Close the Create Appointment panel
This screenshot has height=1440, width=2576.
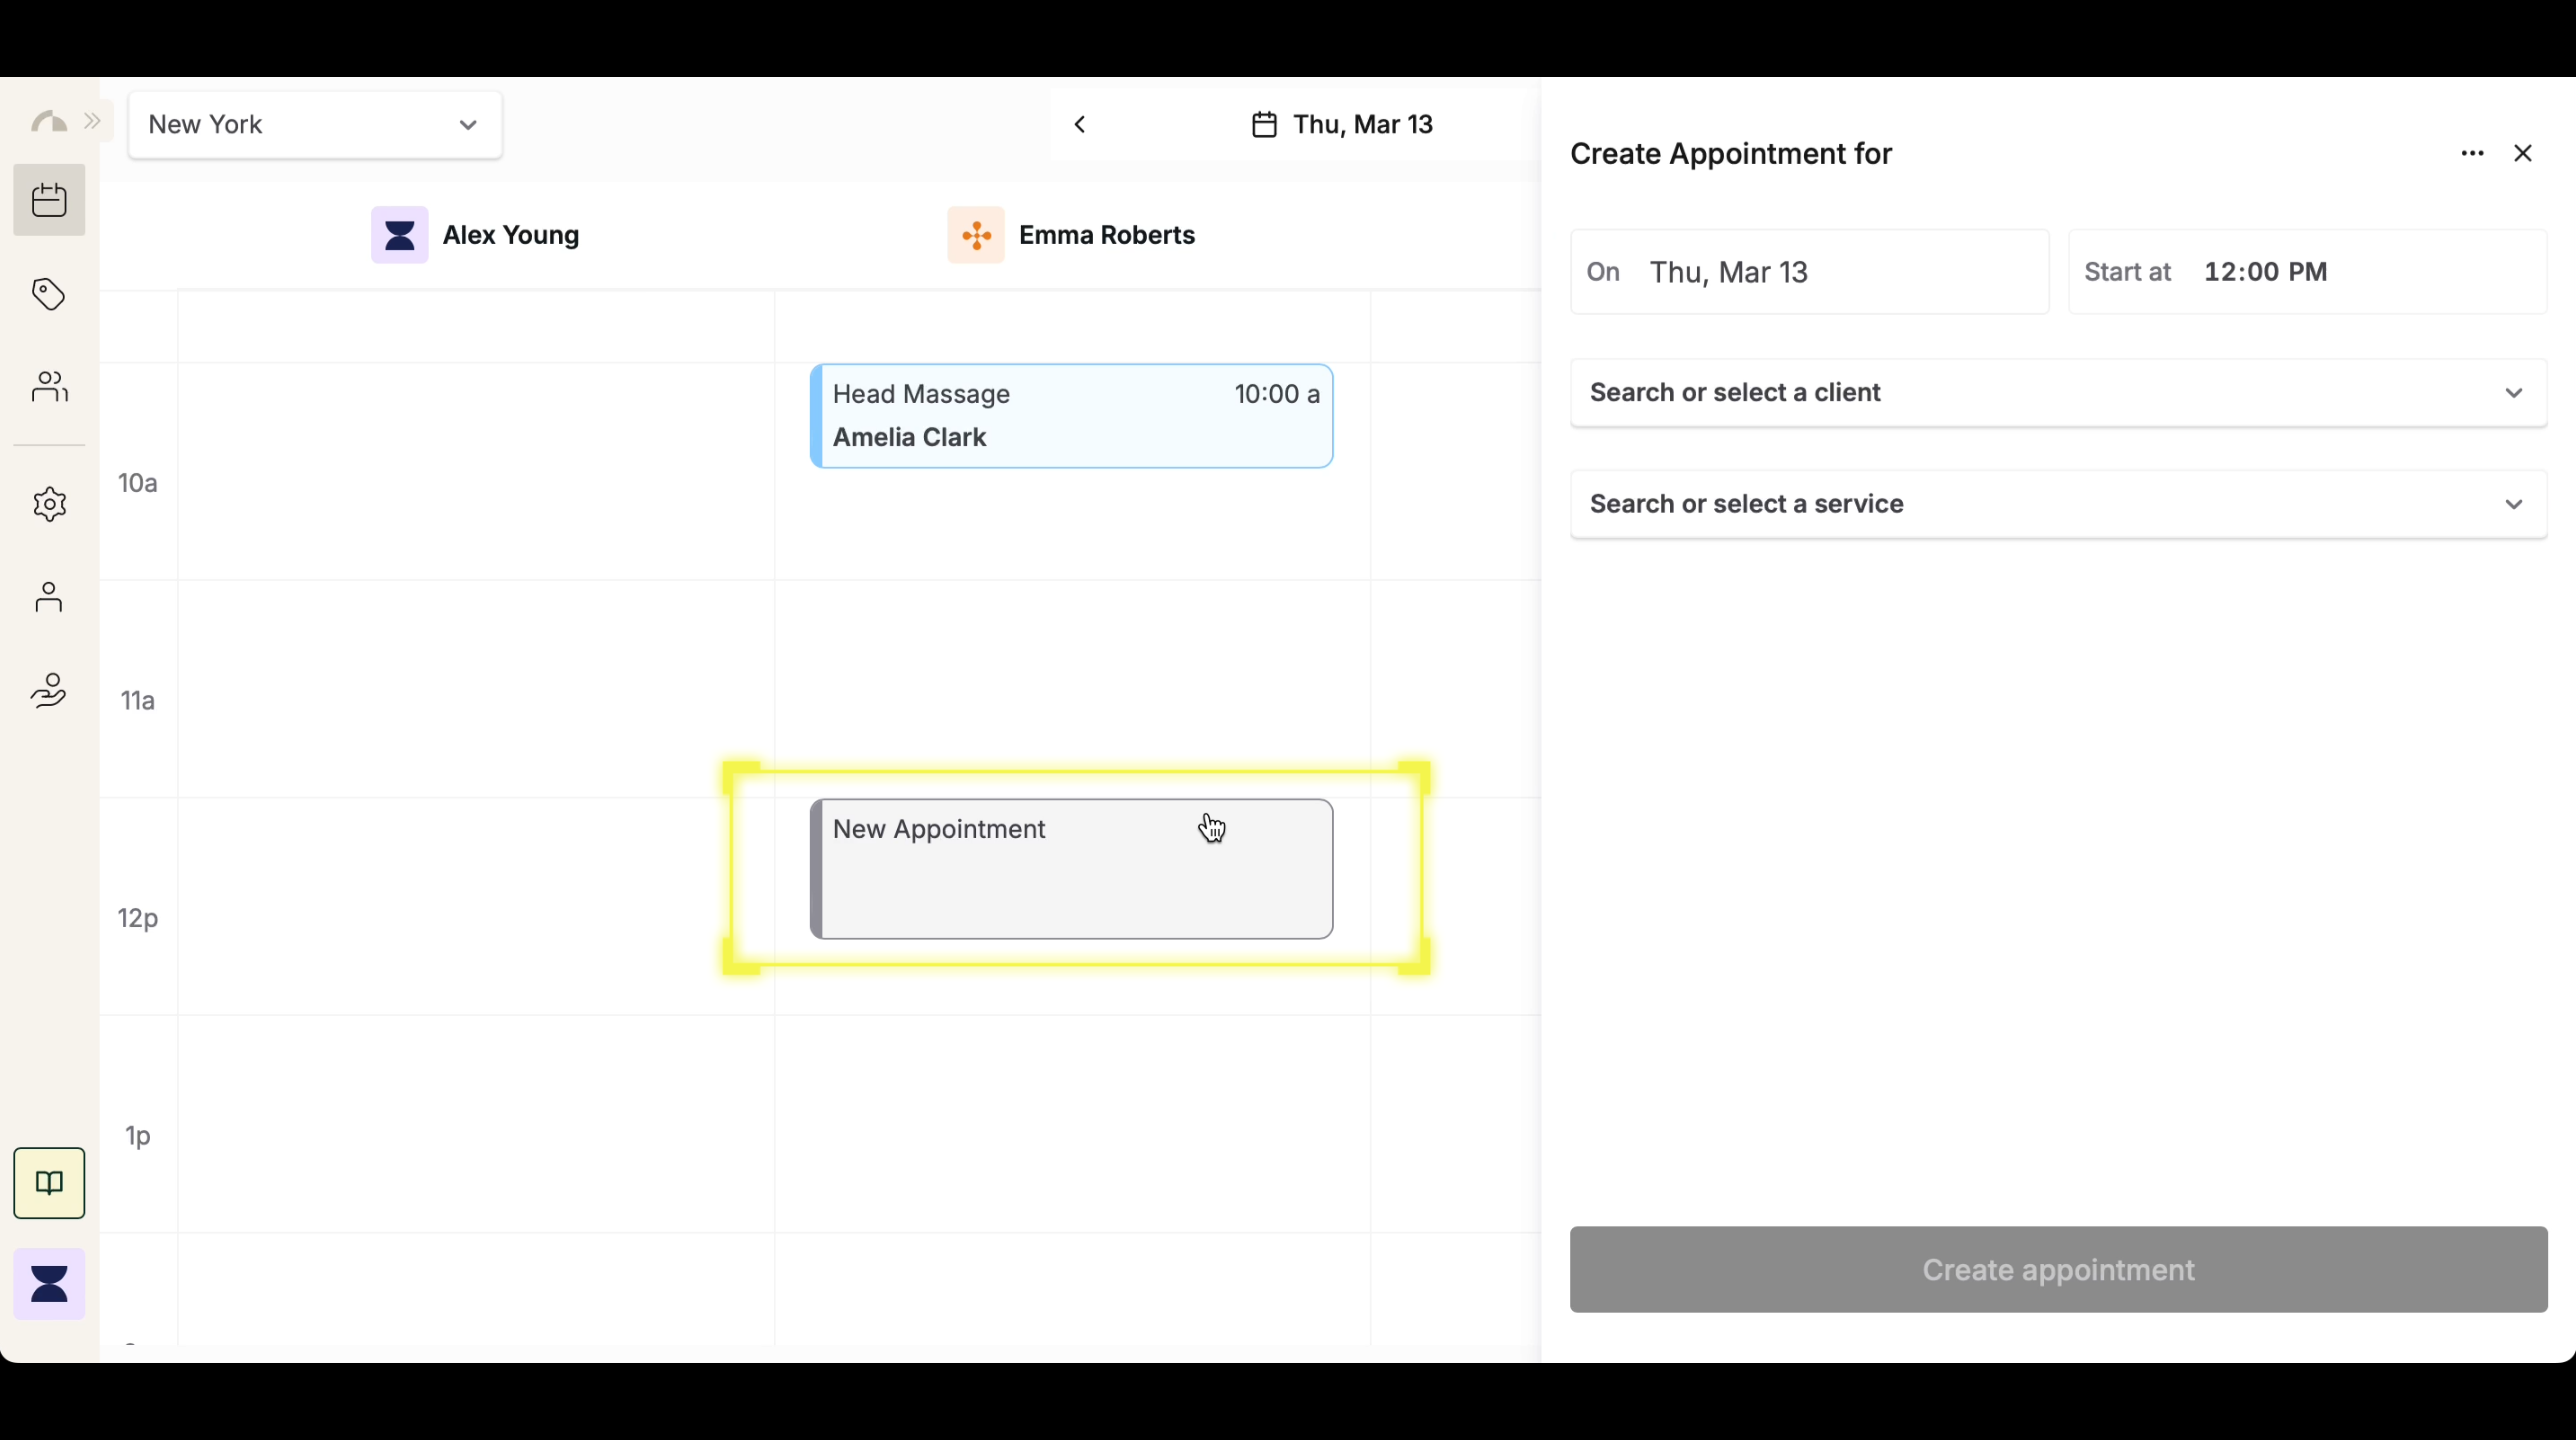[x=2523, y=154]
